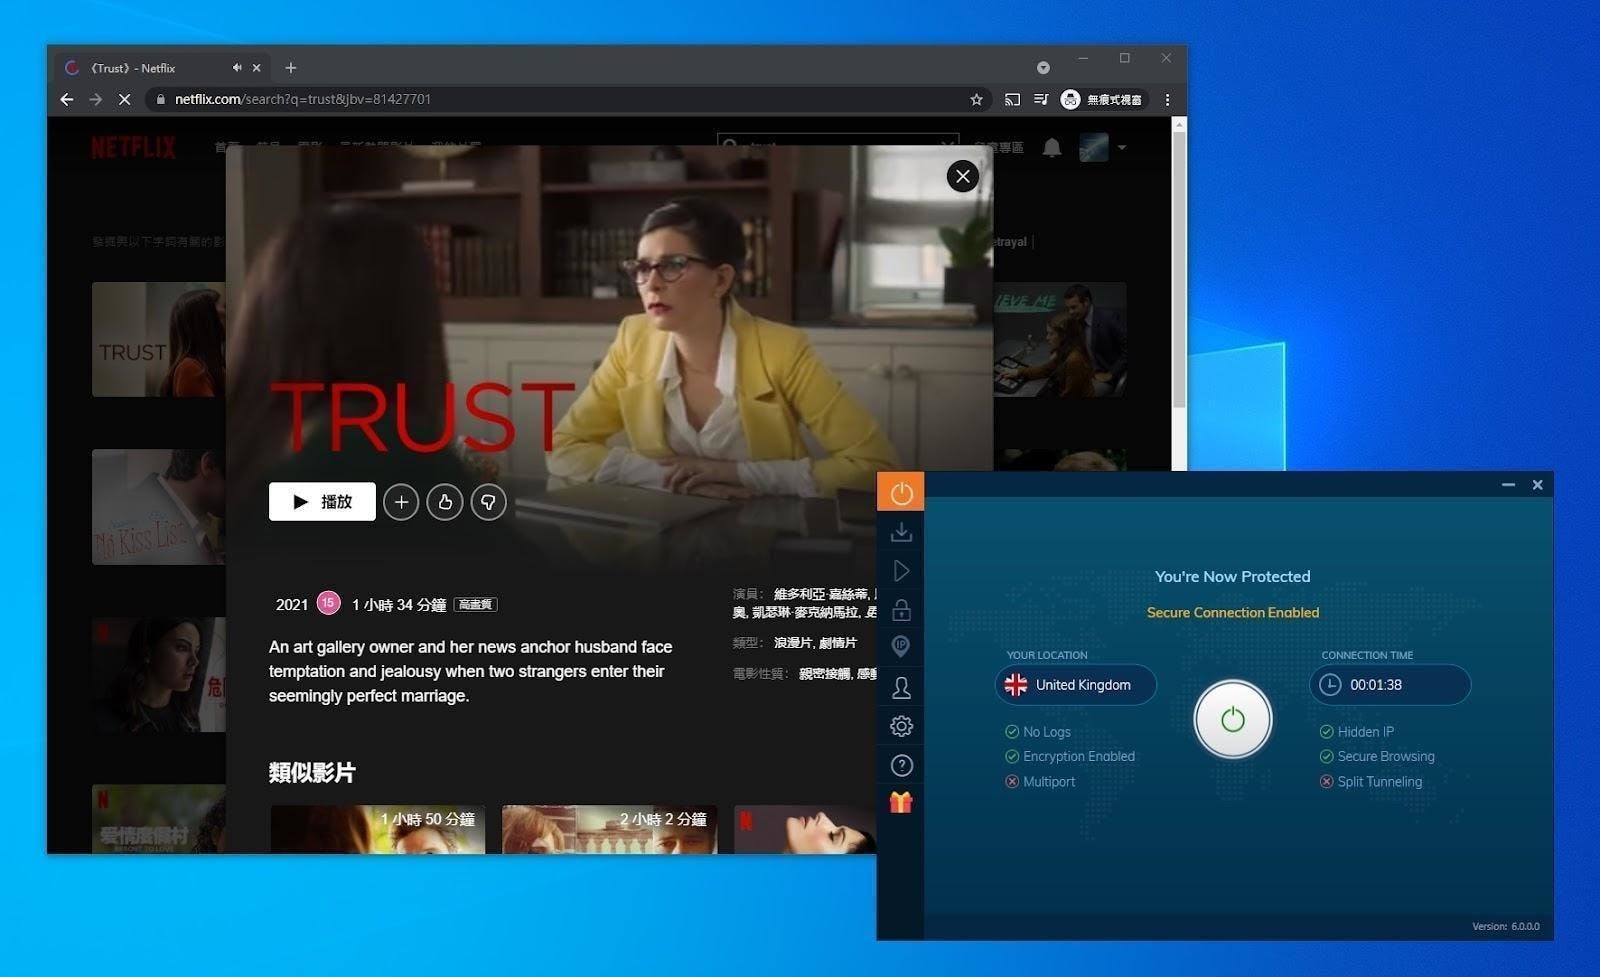Click the age rating 15 badge
1600x977 pixels.
coord(328,603)
